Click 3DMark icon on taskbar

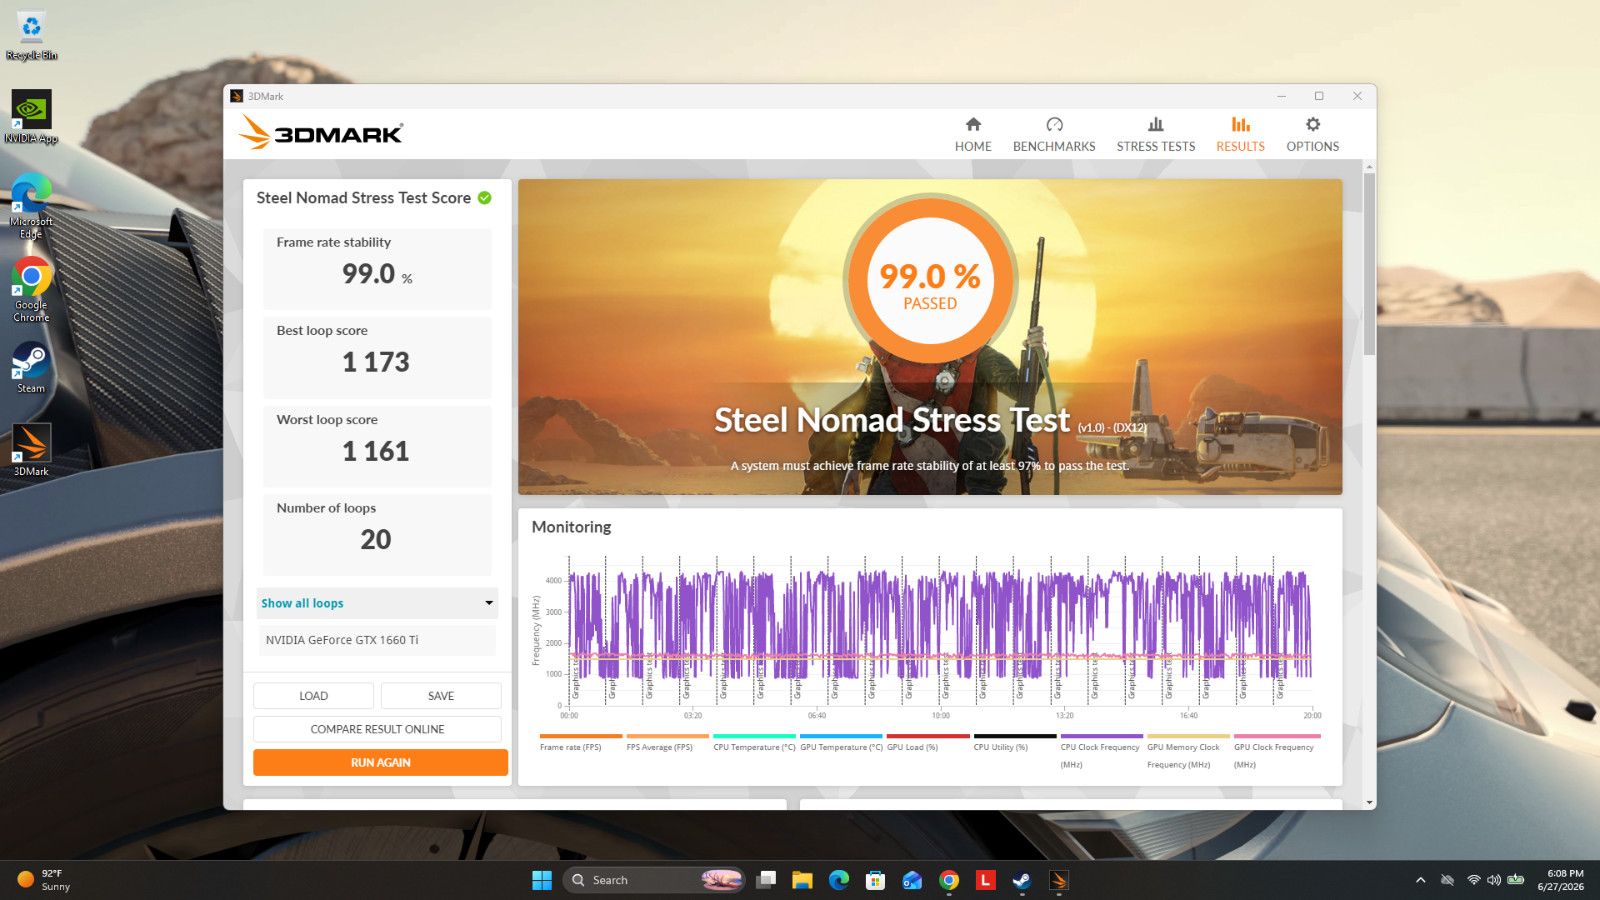click(x=1059, y=880)
